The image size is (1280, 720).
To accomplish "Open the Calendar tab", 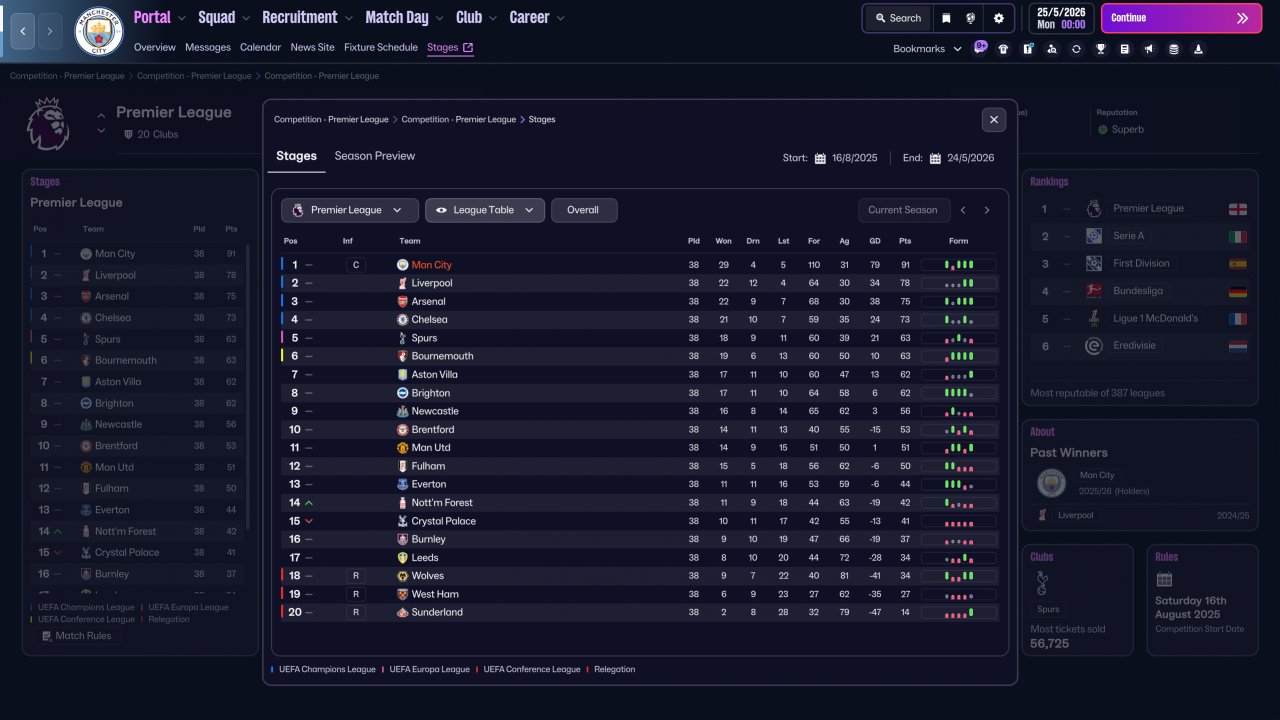I will point(260,47).
